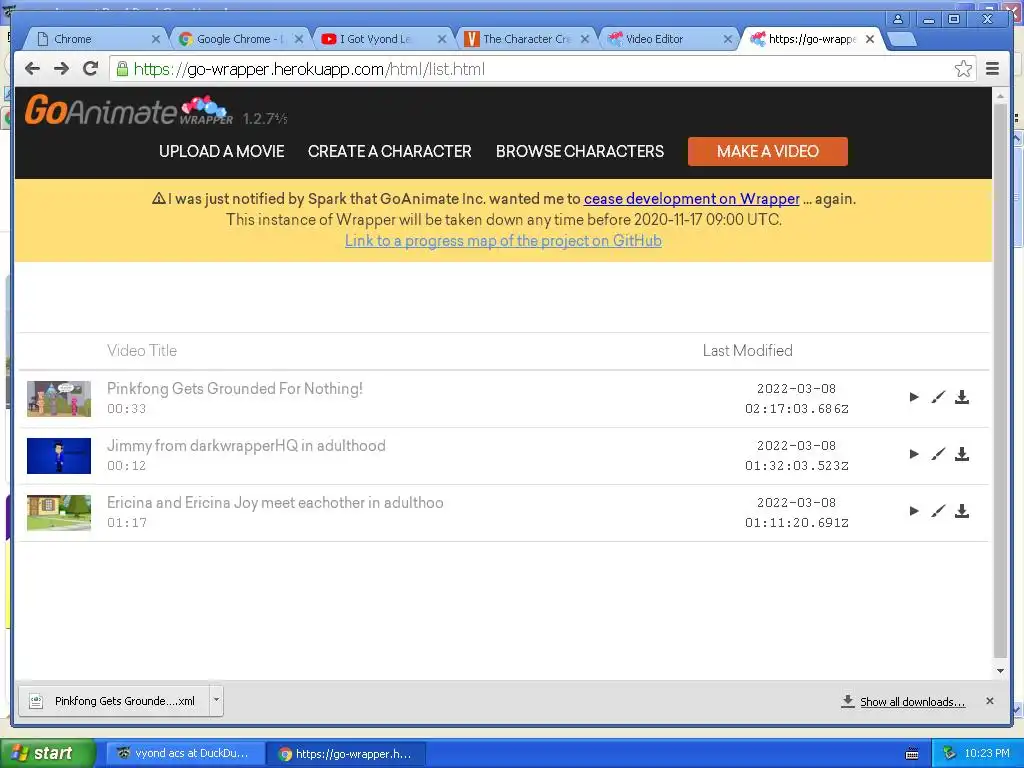Open a new tab
Image resolution: width=1024 pixels, height=768 pixels.
(x=902, y=40)
